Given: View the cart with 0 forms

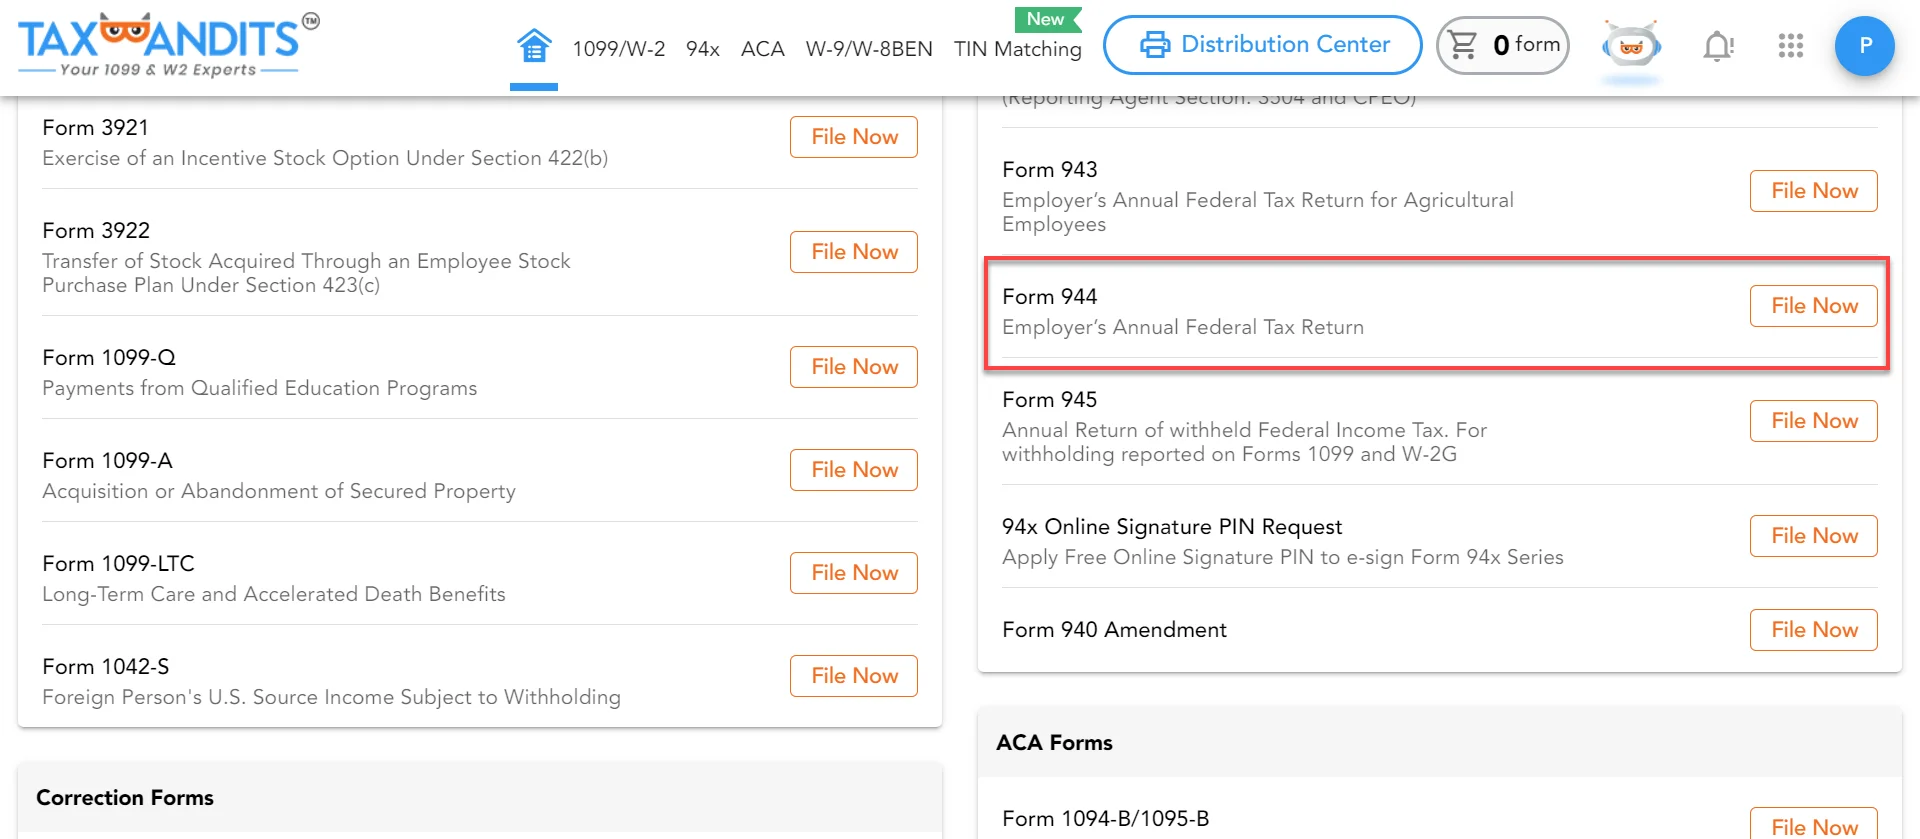Looking at the screenshot, I should 1503,45.
